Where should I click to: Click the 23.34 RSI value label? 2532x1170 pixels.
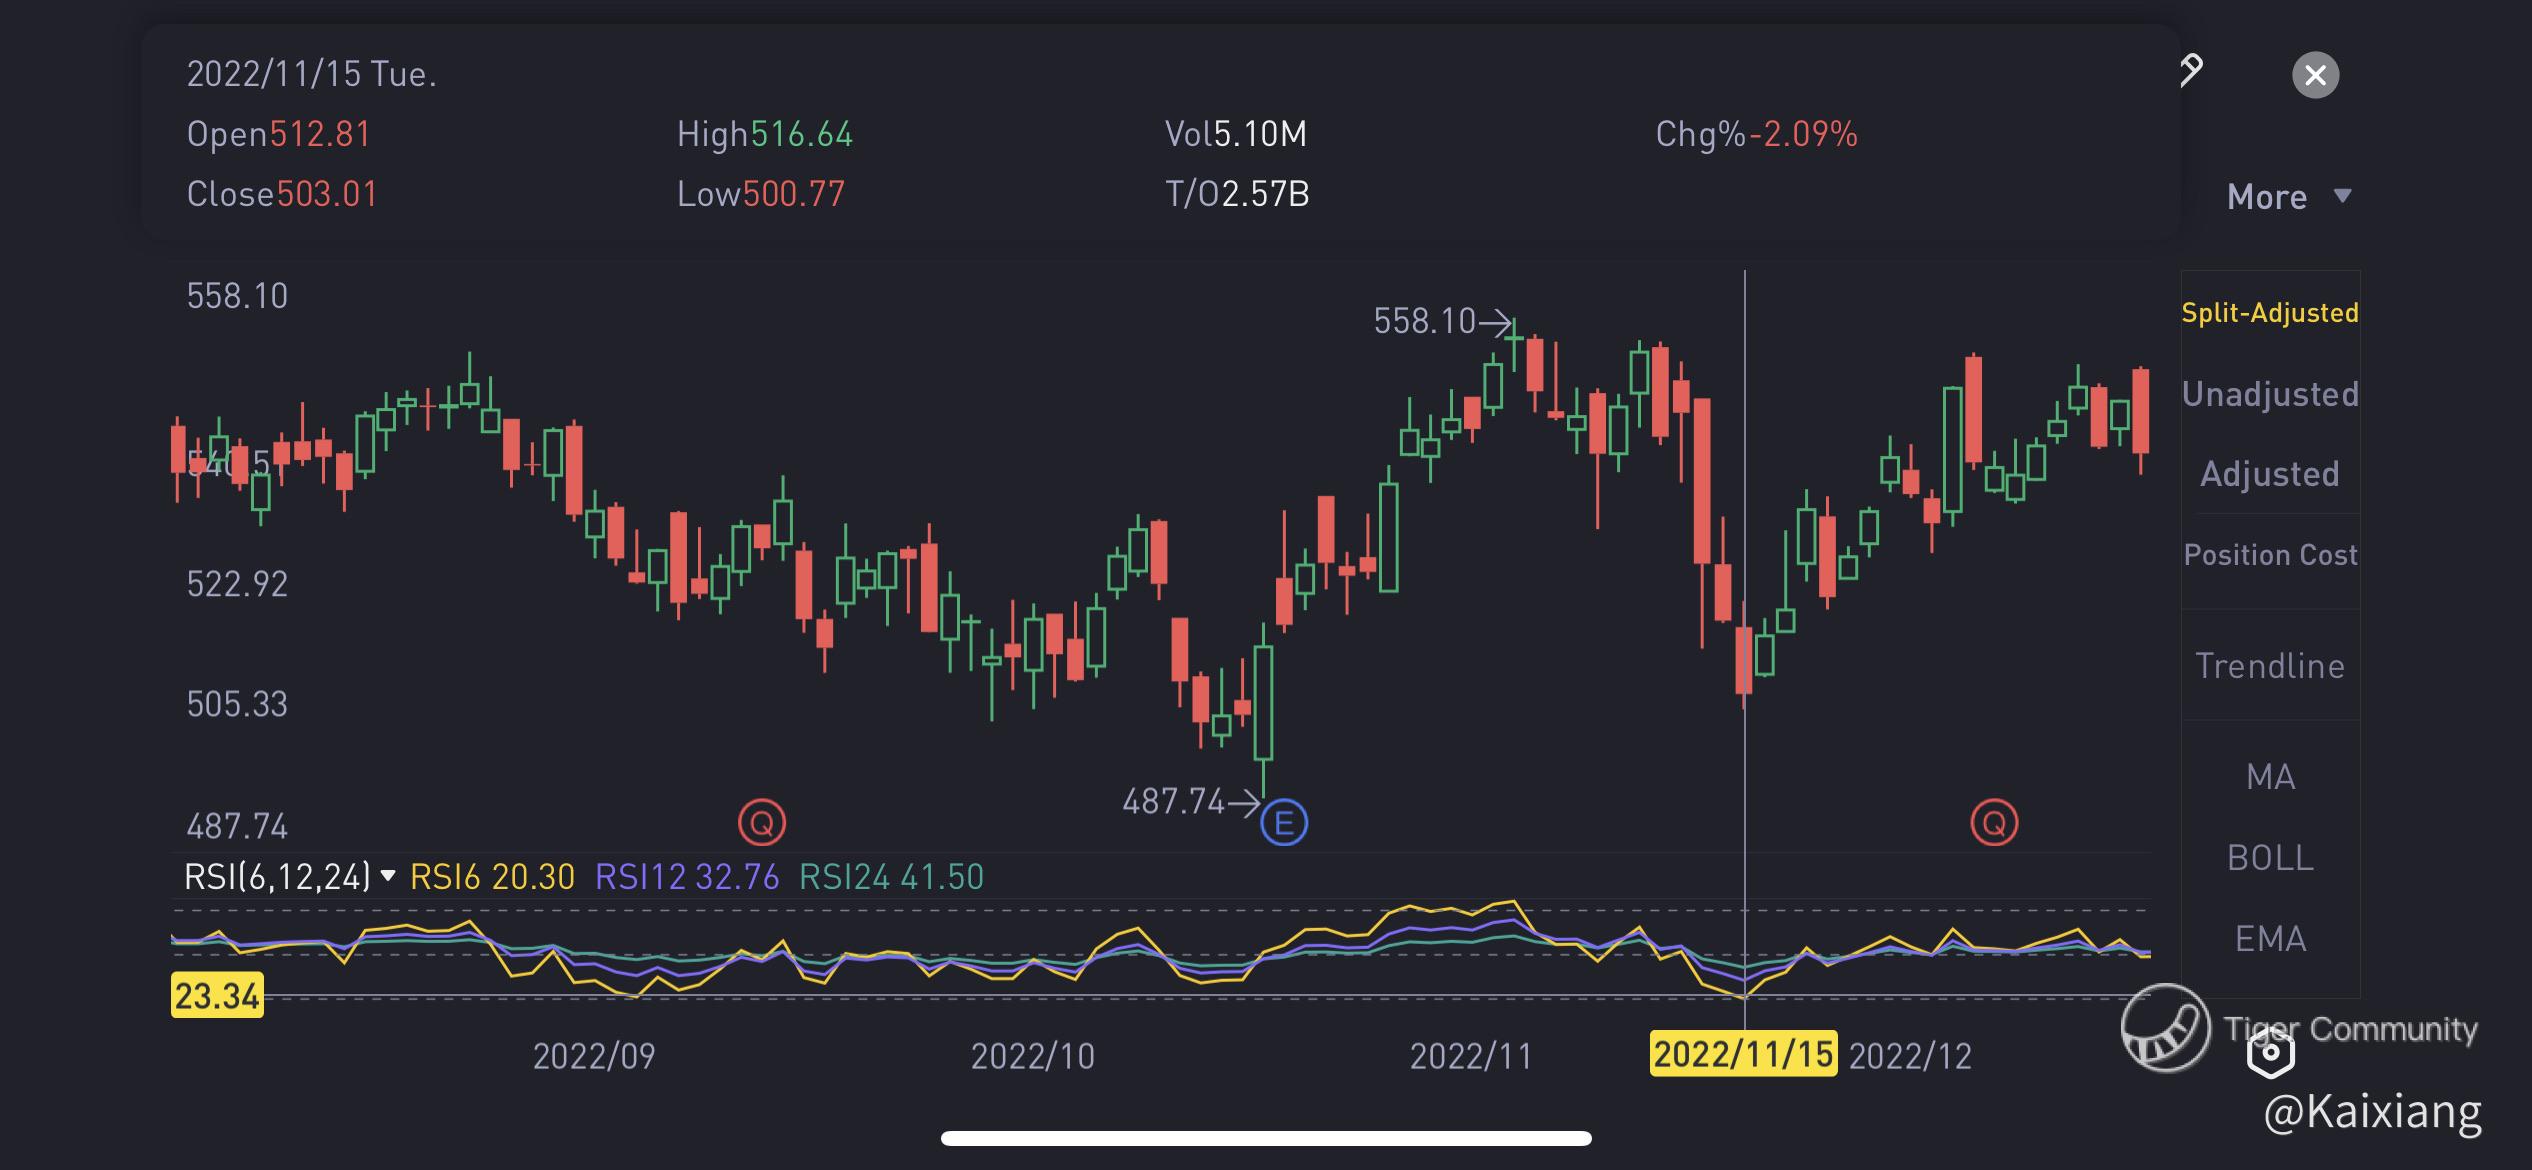click(x=217, y=996)
